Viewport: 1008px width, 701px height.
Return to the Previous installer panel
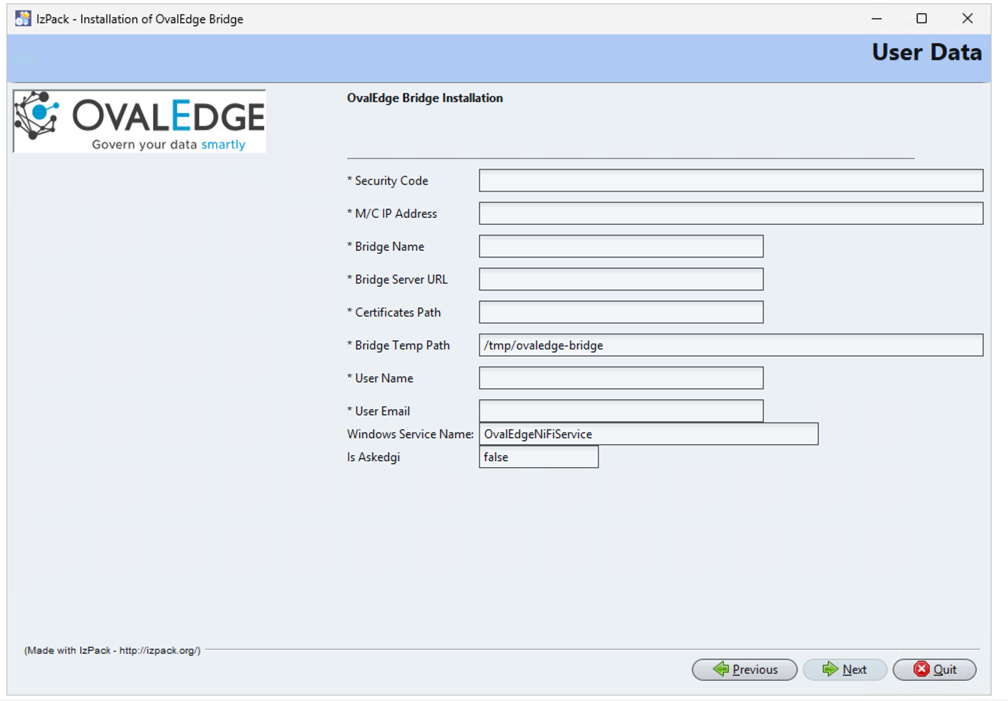(744, 669)
